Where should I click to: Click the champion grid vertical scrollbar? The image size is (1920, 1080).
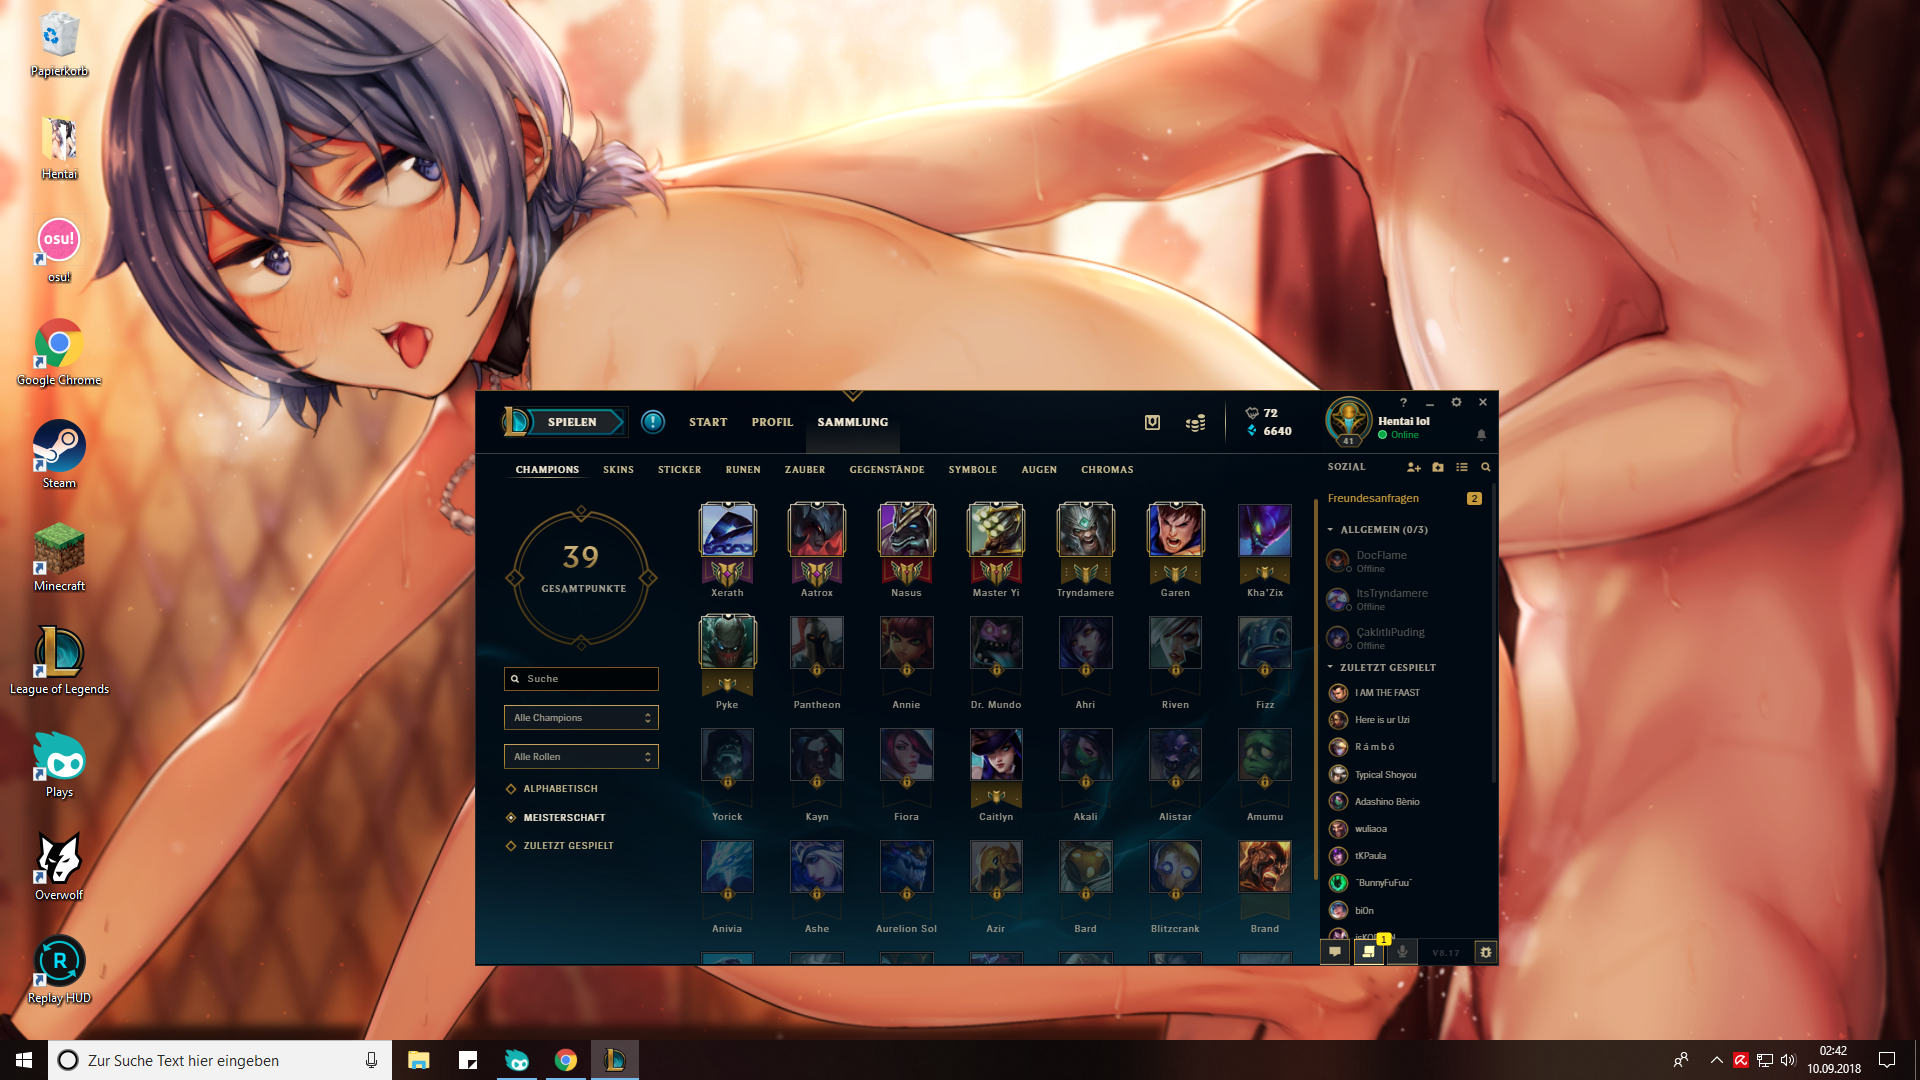coord(1315,690)
